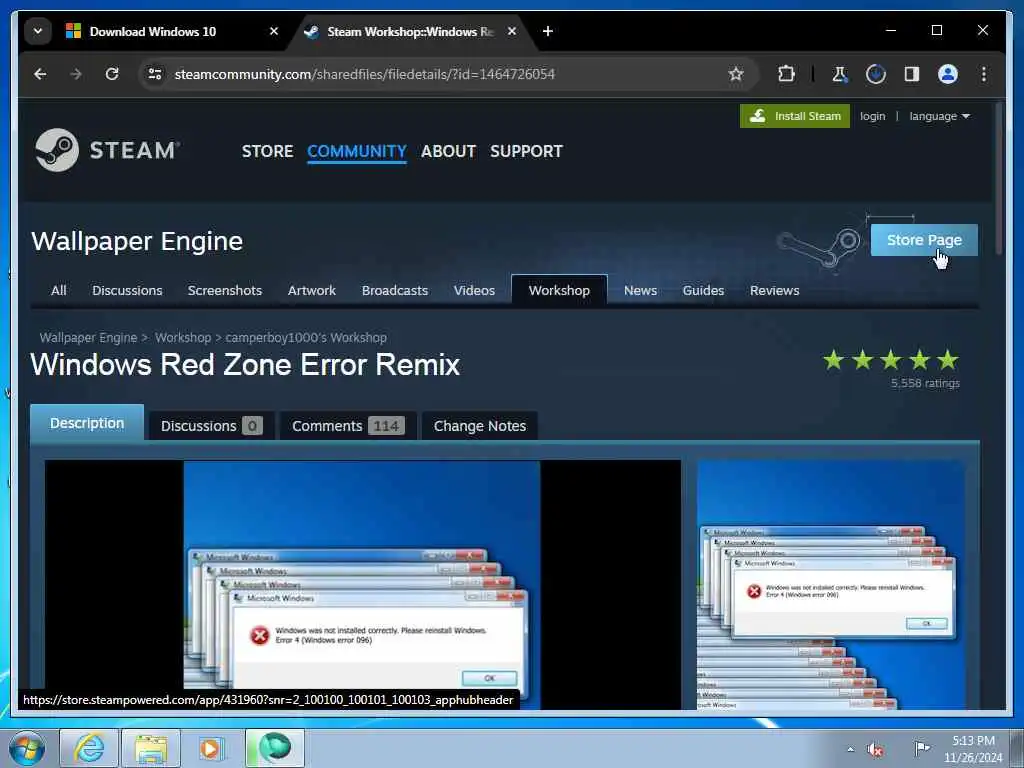
Task: Click the muted volume tray icon
Action: (876, 749)
